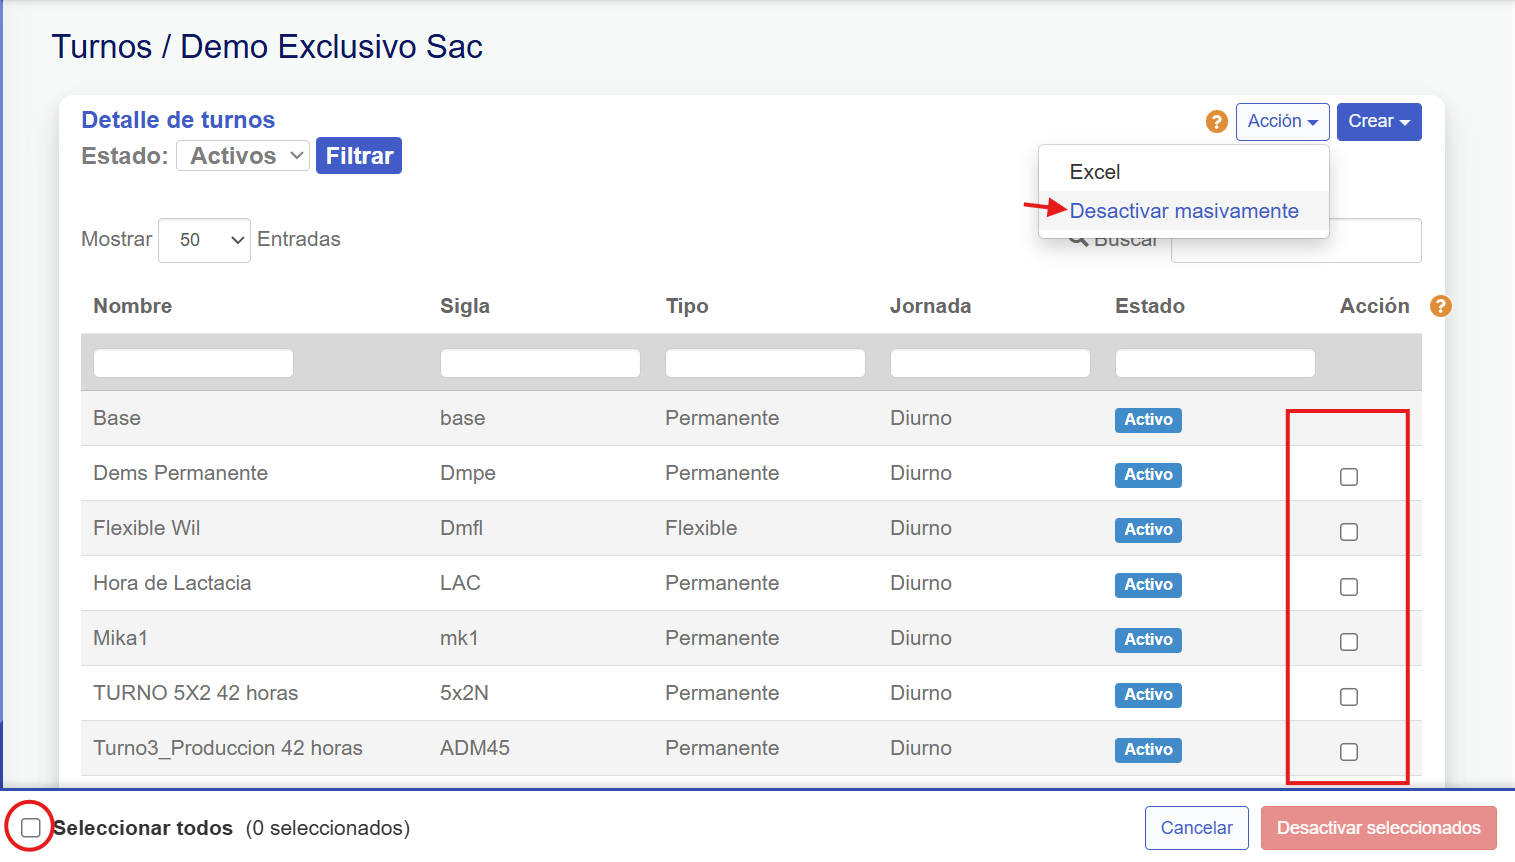This screenshot has height=862, width=1515.
Task: Choose Excel from the Acción menu
Action: [x=1095, y=172]
